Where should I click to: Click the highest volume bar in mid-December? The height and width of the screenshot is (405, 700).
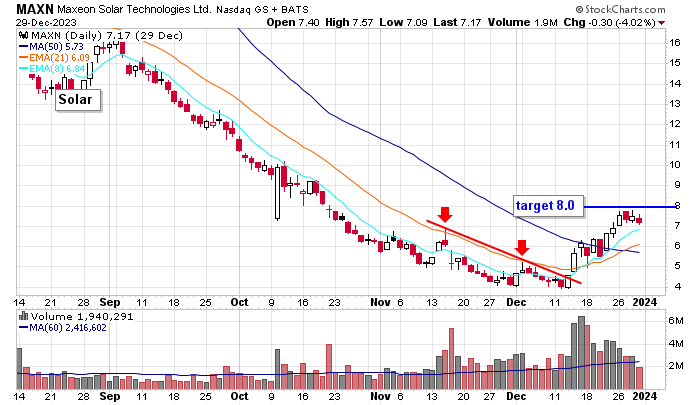[x=581, y=352]
